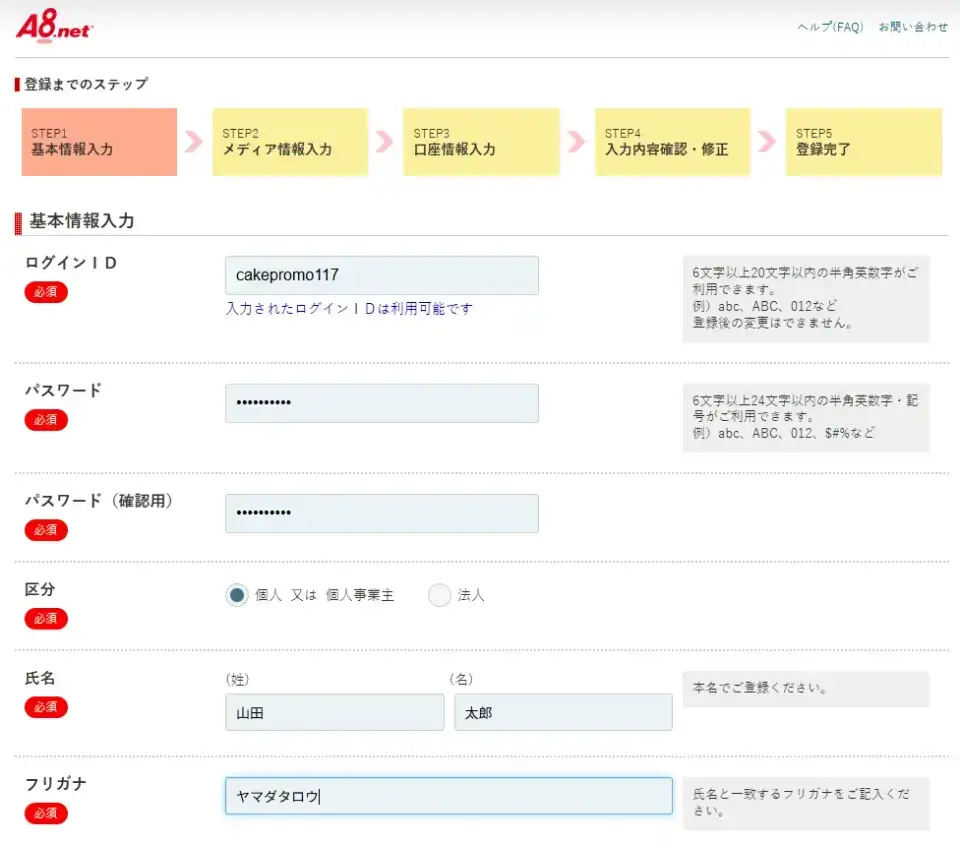
Task: Open the ヘルプ(FAQ) link
Action: (x=829, y=27)
